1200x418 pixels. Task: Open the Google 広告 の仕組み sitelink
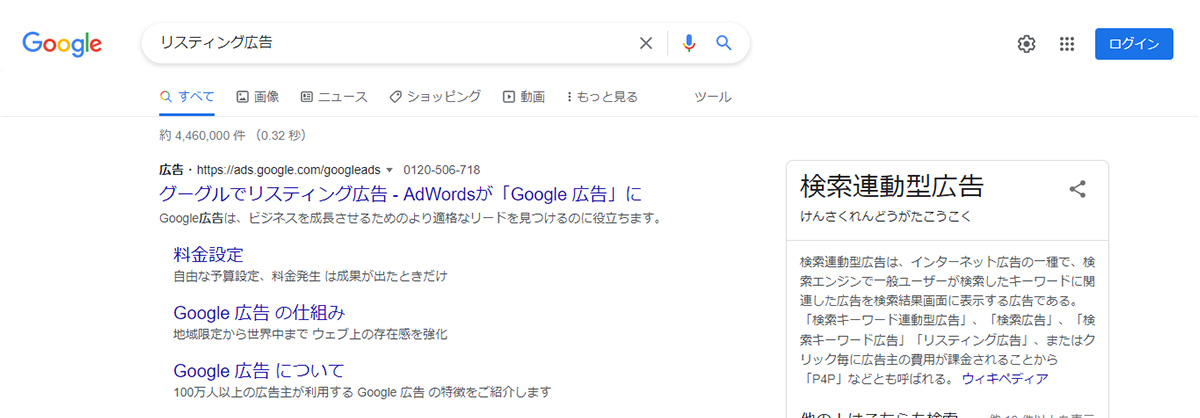point(259,312)
